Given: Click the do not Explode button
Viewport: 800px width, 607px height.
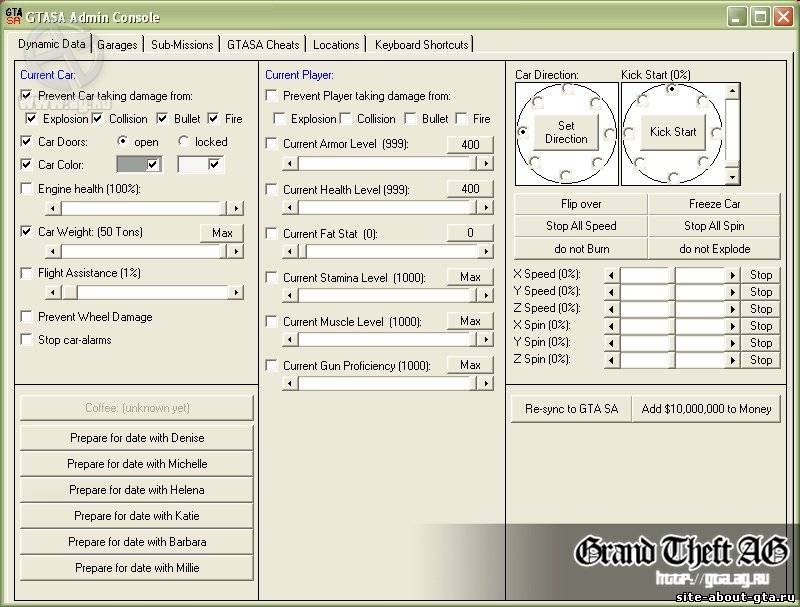Looking at the screenshot, I should click(714, 249).
